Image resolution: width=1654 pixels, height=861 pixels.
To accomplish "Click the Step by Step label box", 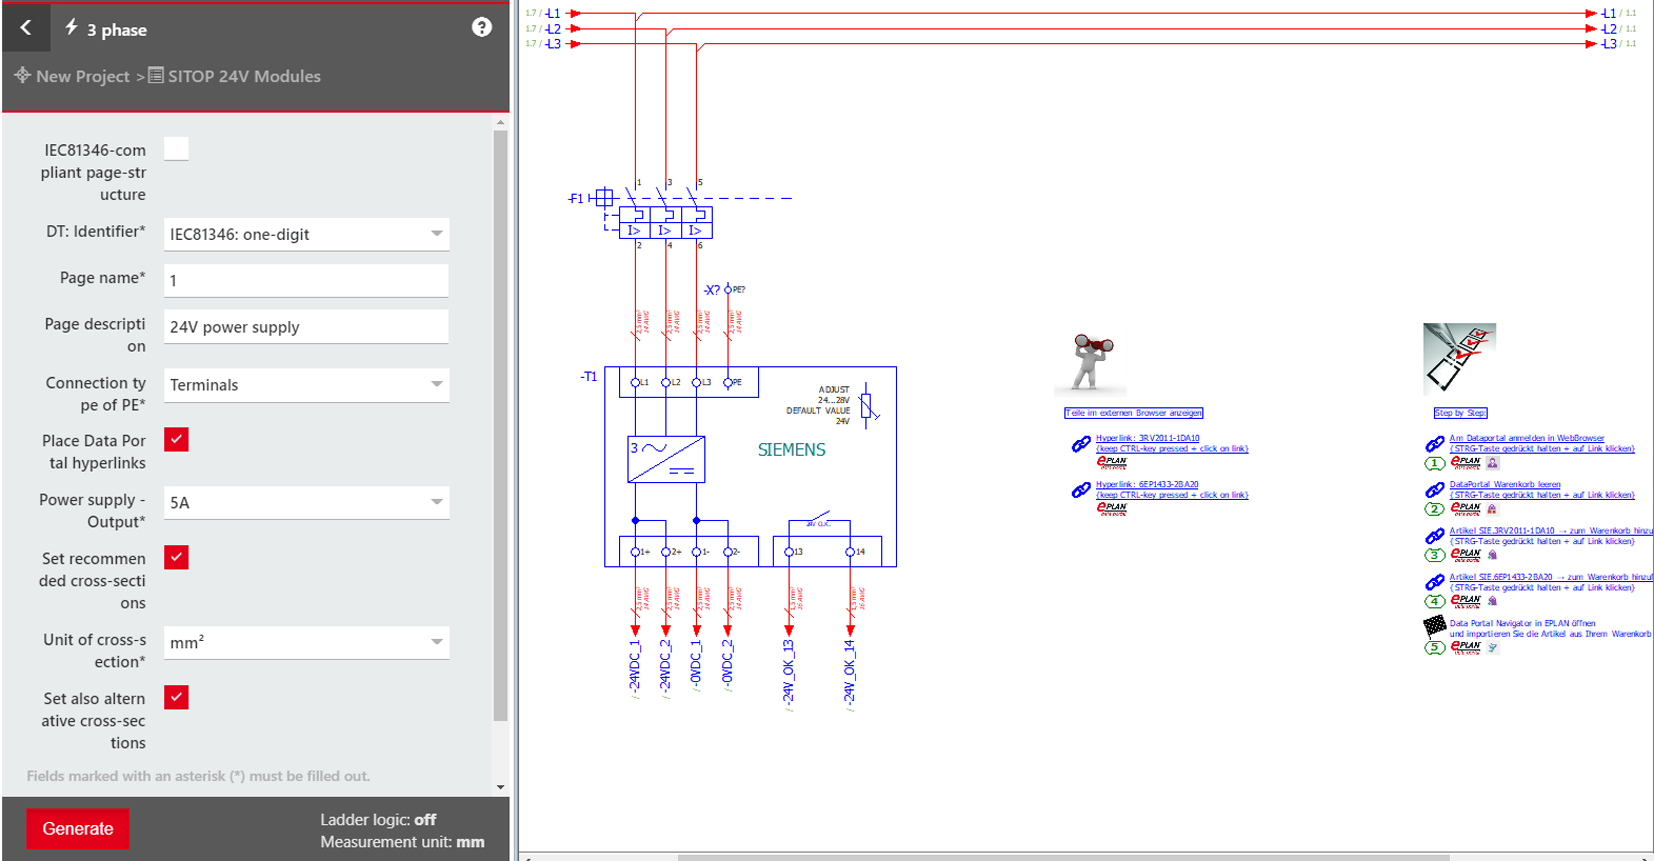I will (x=1460, y=413).
